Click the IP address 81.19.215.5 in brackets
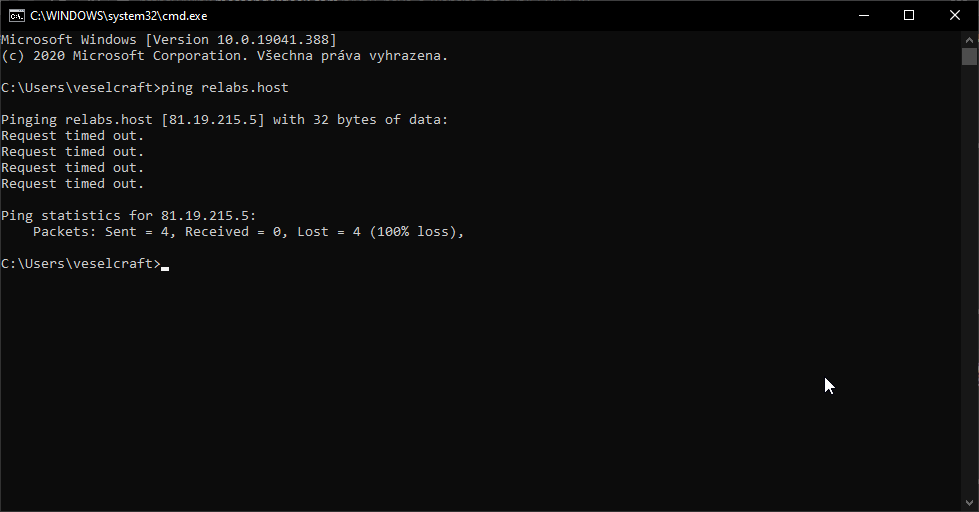This screenshot has width=979, height=512. [x=213, y=120]
